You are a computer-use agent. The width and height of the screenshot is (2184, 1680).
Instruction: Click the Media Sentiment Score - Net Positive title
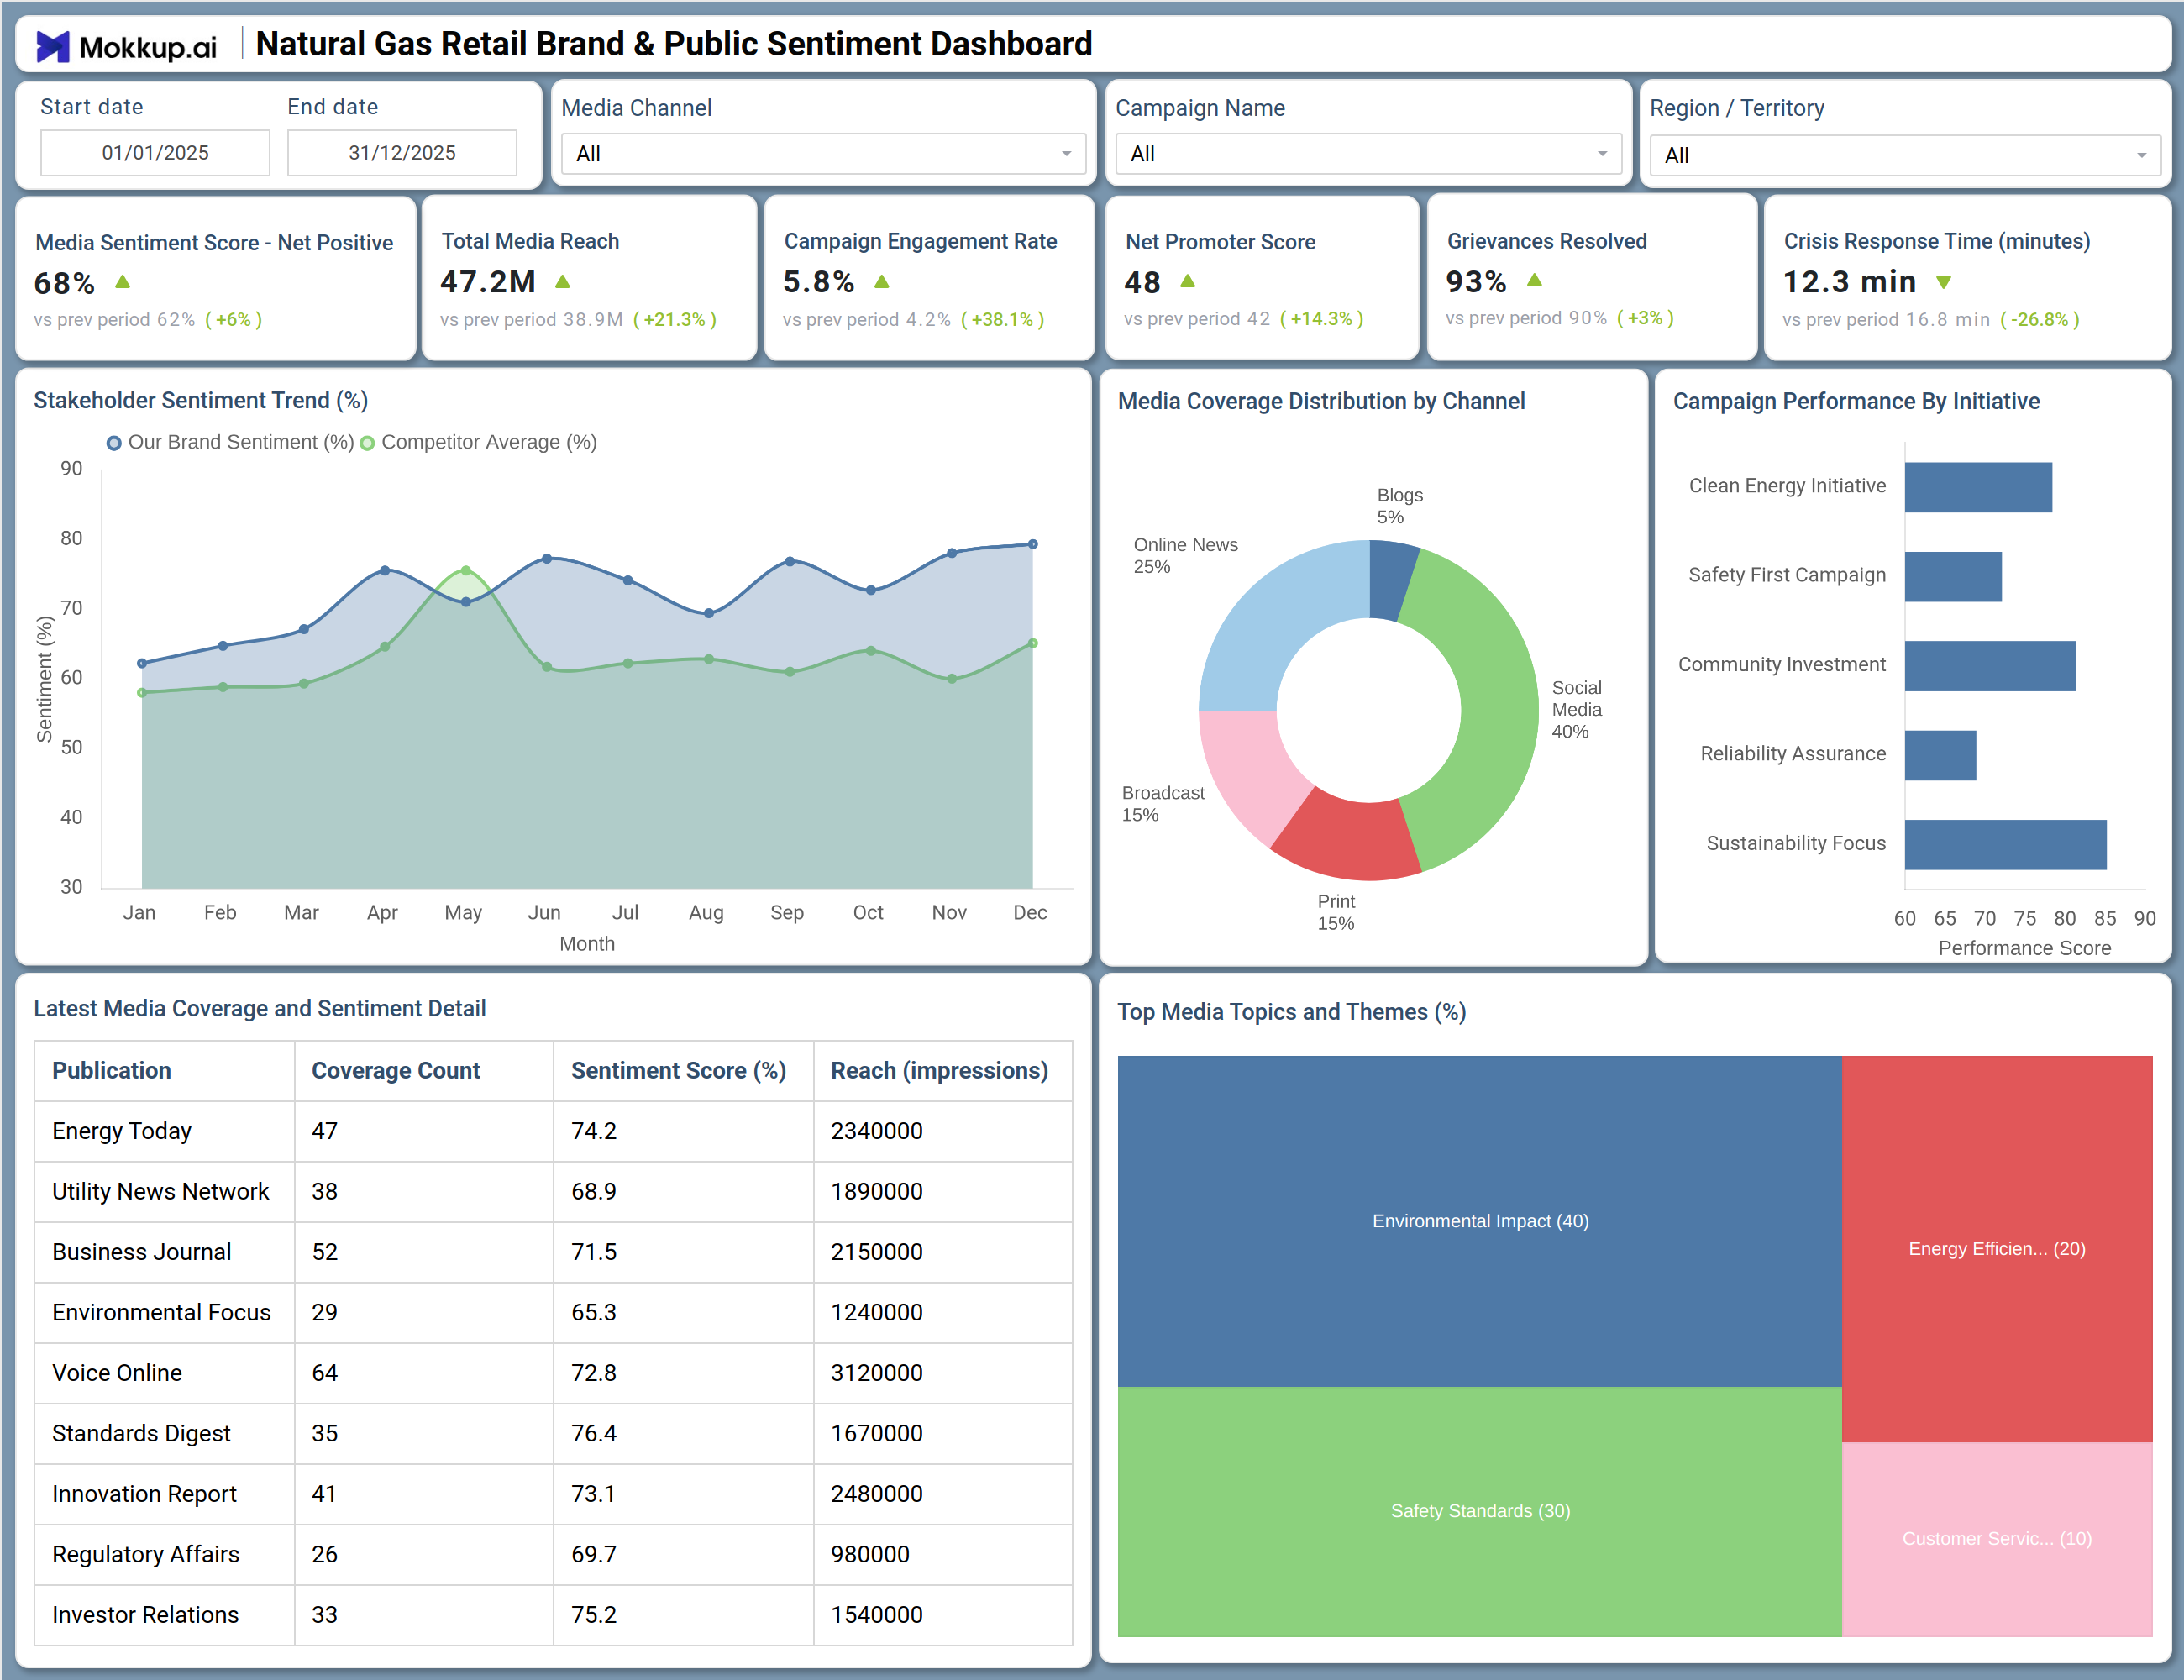(x=214, y=243)
